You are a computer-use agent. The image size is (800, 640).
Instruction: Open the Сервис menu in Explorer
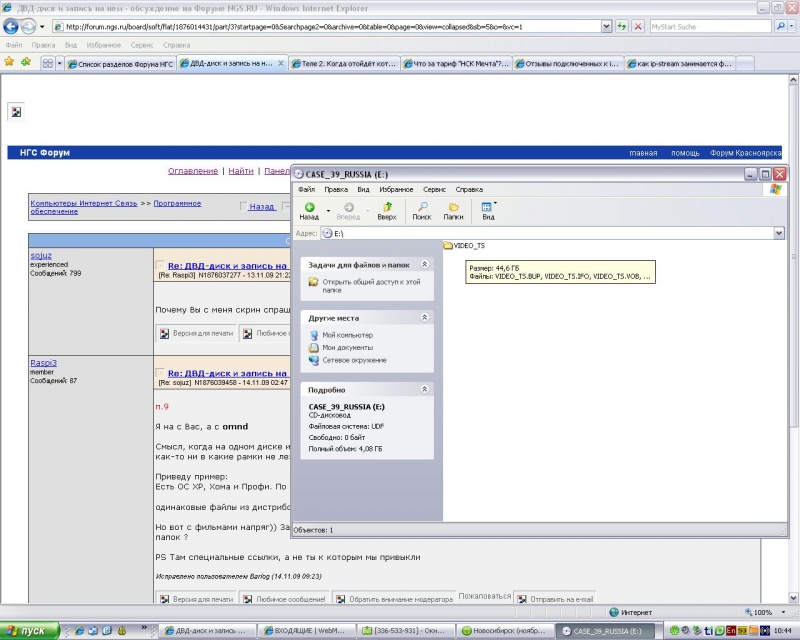(x=434, y=189)
